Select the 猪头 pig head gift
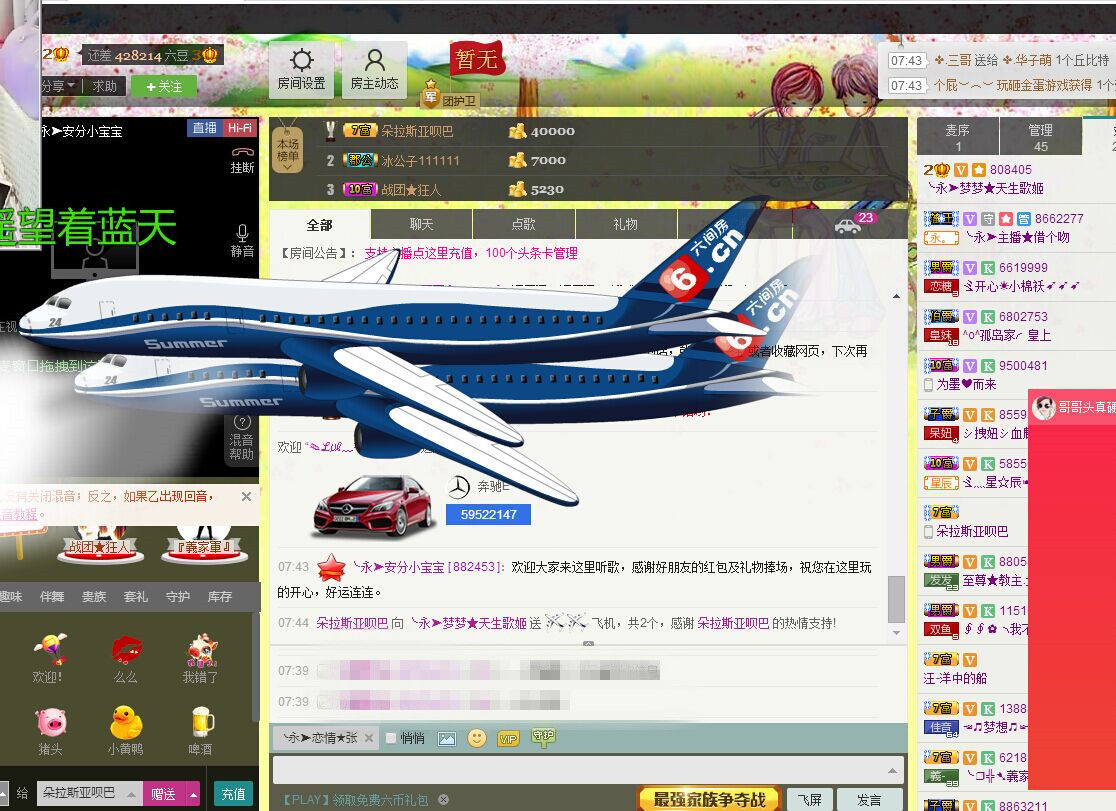Screen dimensions: 1116x811 click(x=50, y=731)
